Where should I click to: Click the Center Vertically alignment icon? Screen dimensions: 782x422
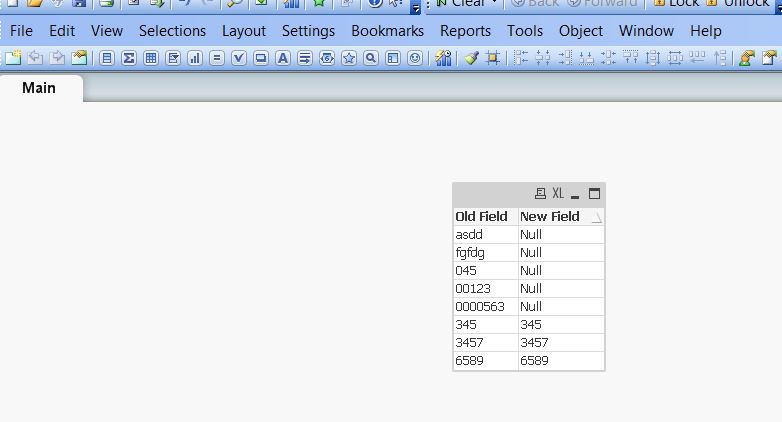pos(608,58)
